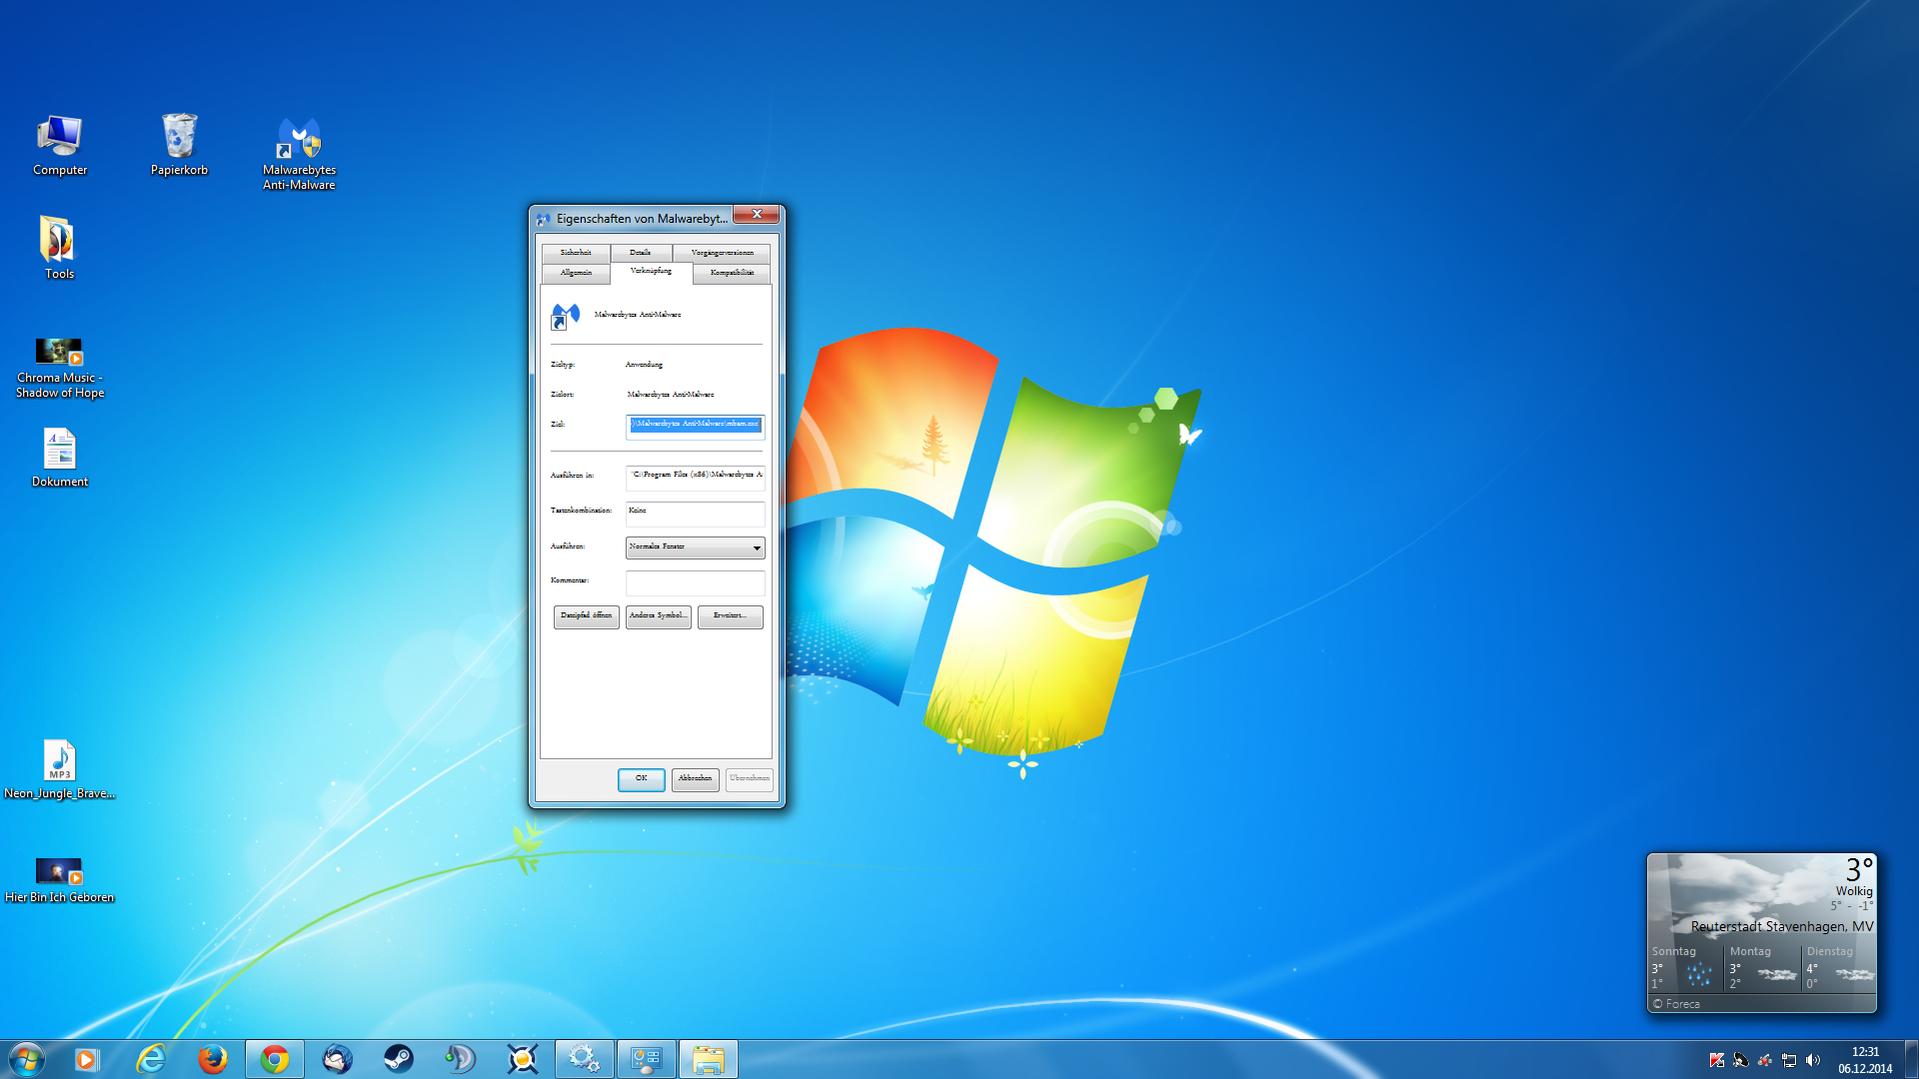1919x1079 pixels.
Task: Open the Windows Start menu
Action: click(x=26, y=1059)
